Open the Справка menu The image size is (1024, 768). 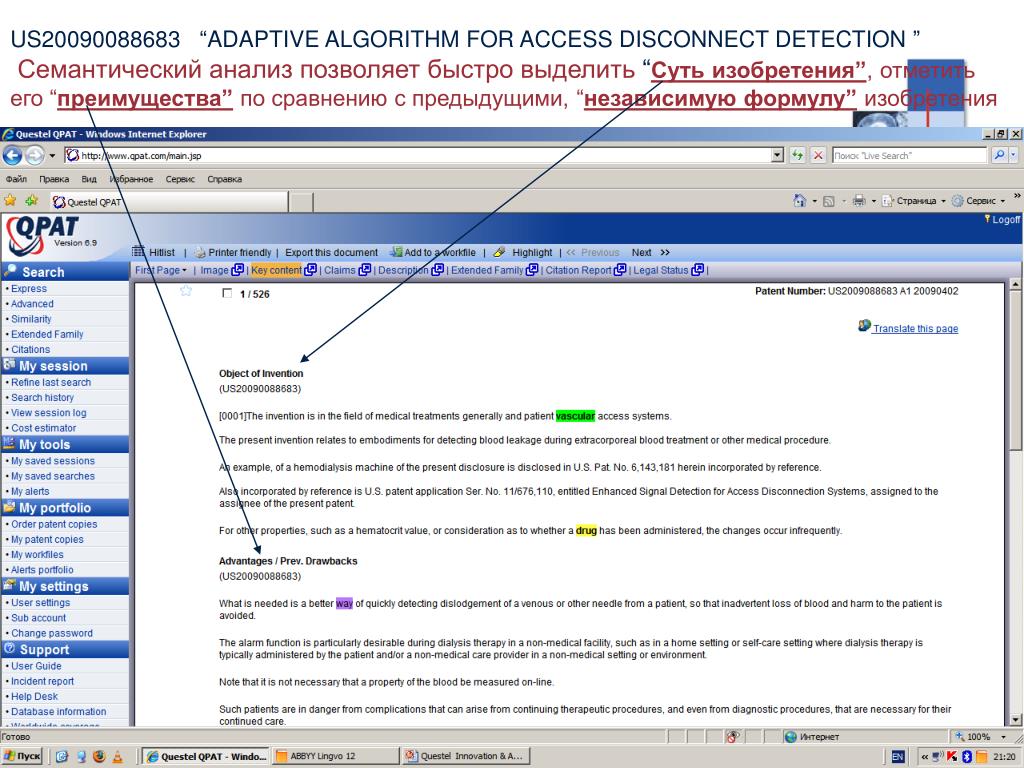click(x=225, y=179)
